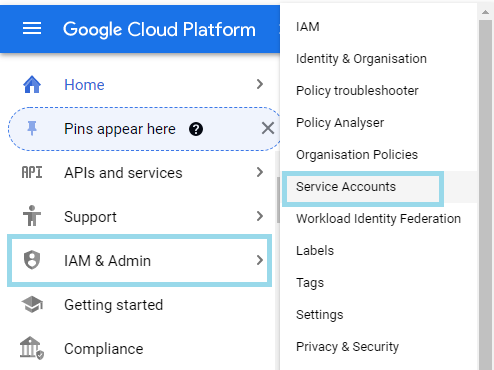Viewport: 494px width, 370px height.
Task: Dismiss the Pins appear here banner
Action: pyautogui.click(x=268, y=128)
